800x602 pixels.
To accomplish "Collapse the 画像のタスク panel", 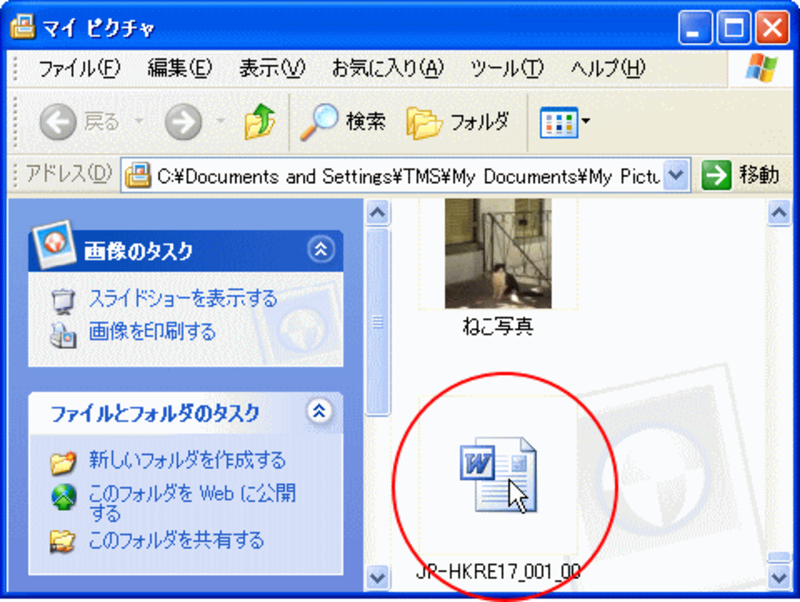I will [321, 249].
